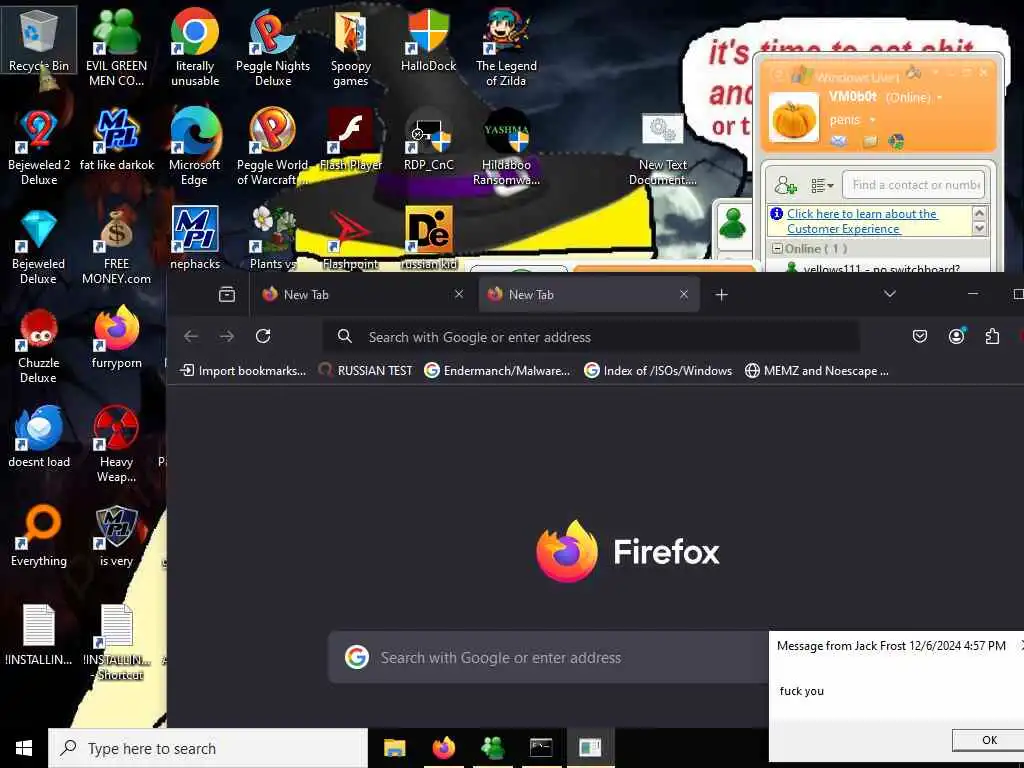
Task: Reload the current Firefox page
Action: coord(263,336)
